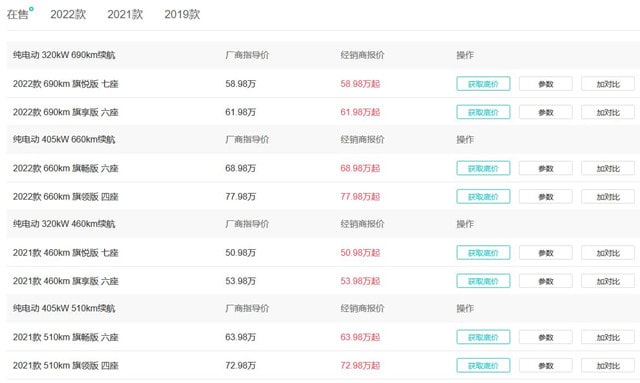Viewport: 640px width, 383px height.
Task: Click dealer price 72.98万起
Action: (x=360, y=365)
